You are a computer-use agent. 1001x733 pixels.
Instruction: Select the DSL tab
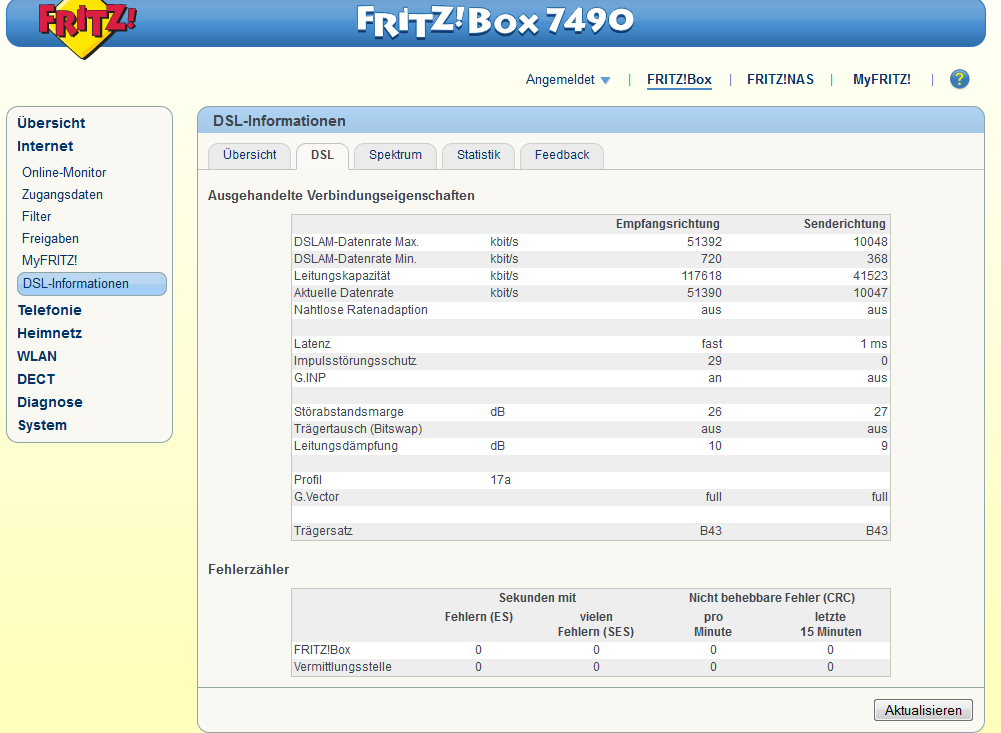(x=322, y=155)
